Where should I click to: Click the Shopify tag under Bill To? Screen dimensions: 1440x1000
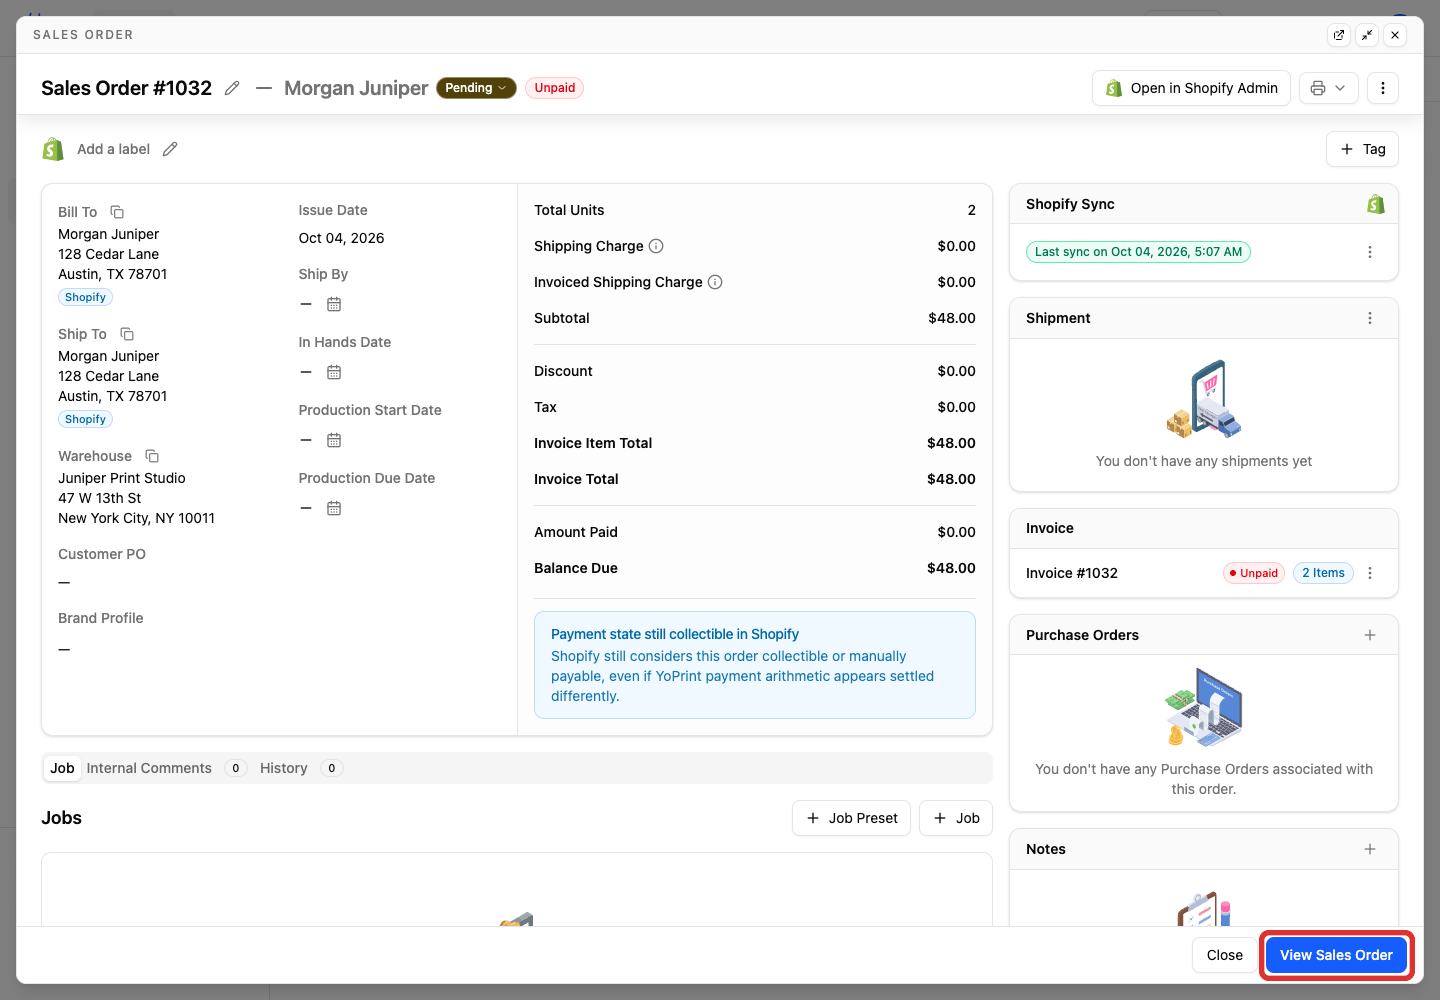[85, 297]
